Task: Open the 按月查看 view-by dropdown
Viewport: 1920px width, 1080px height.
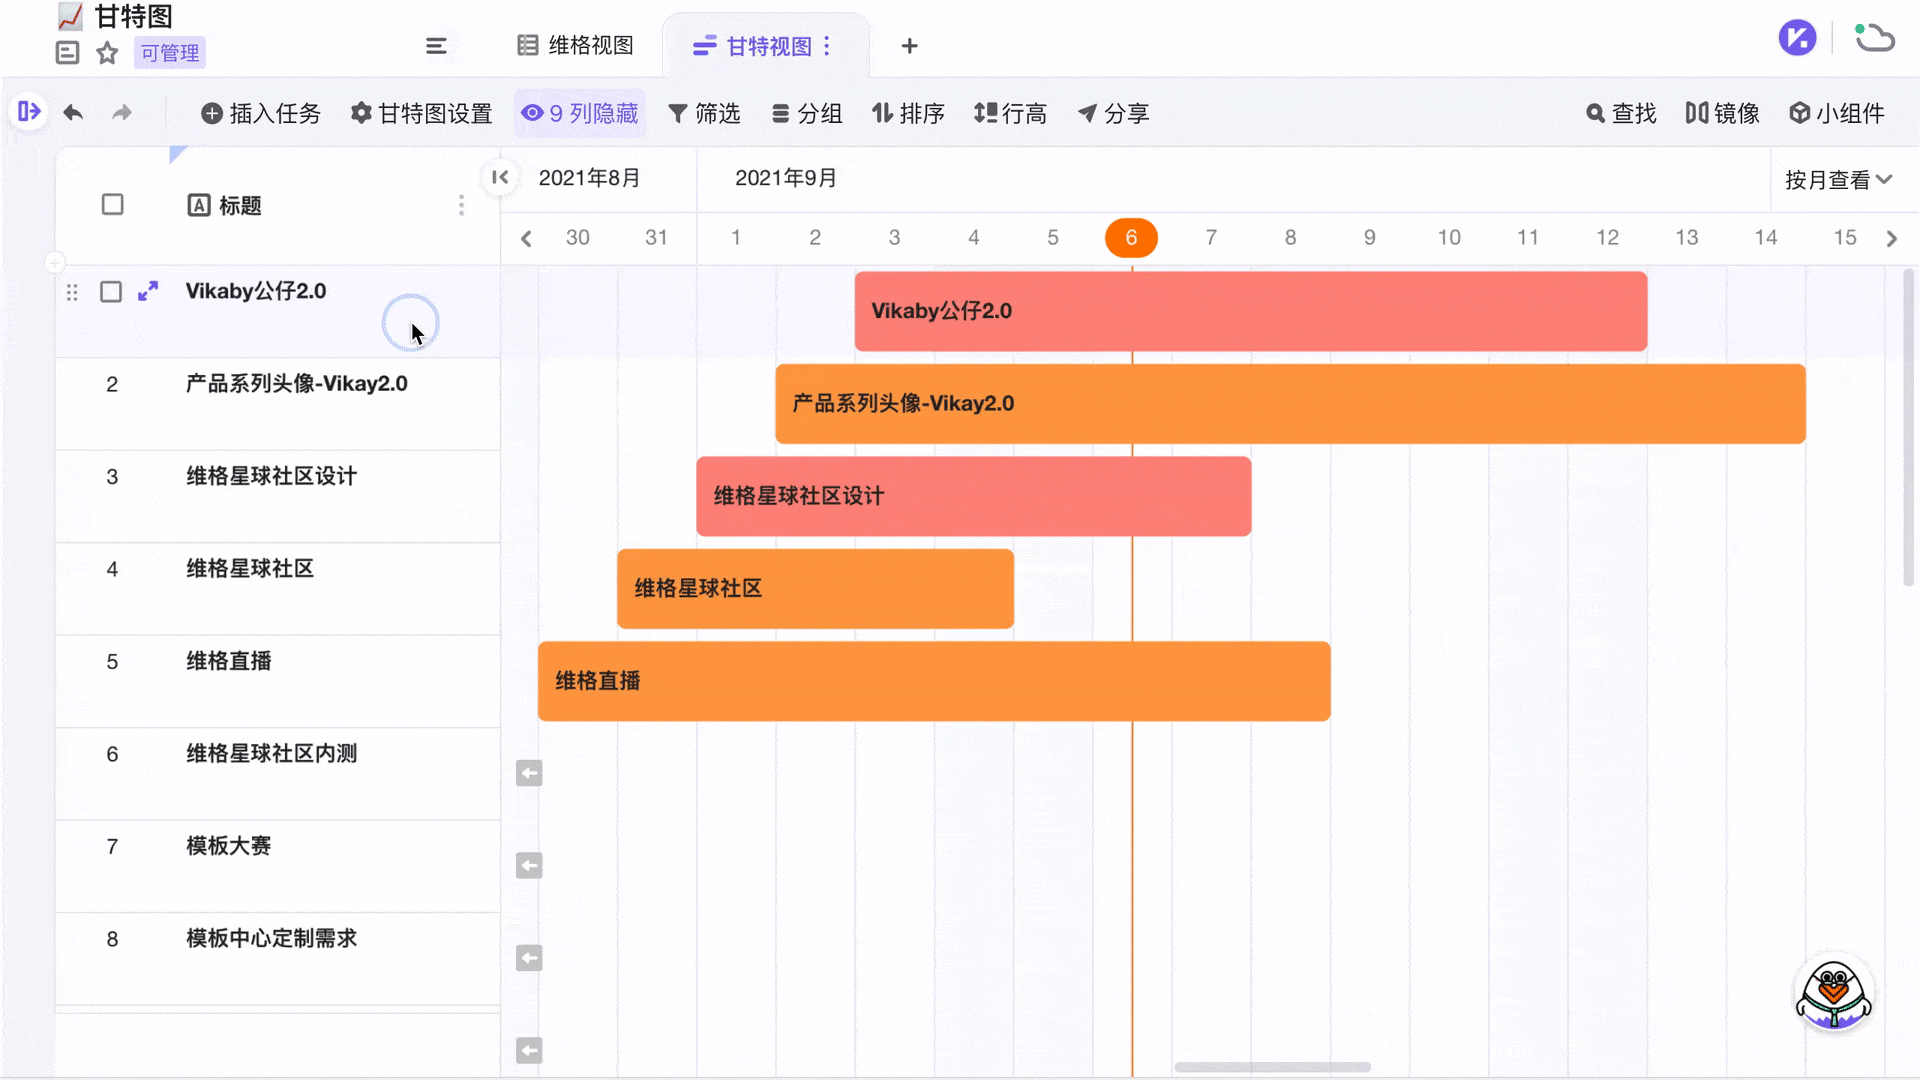Action: (x=1841, y=179)
